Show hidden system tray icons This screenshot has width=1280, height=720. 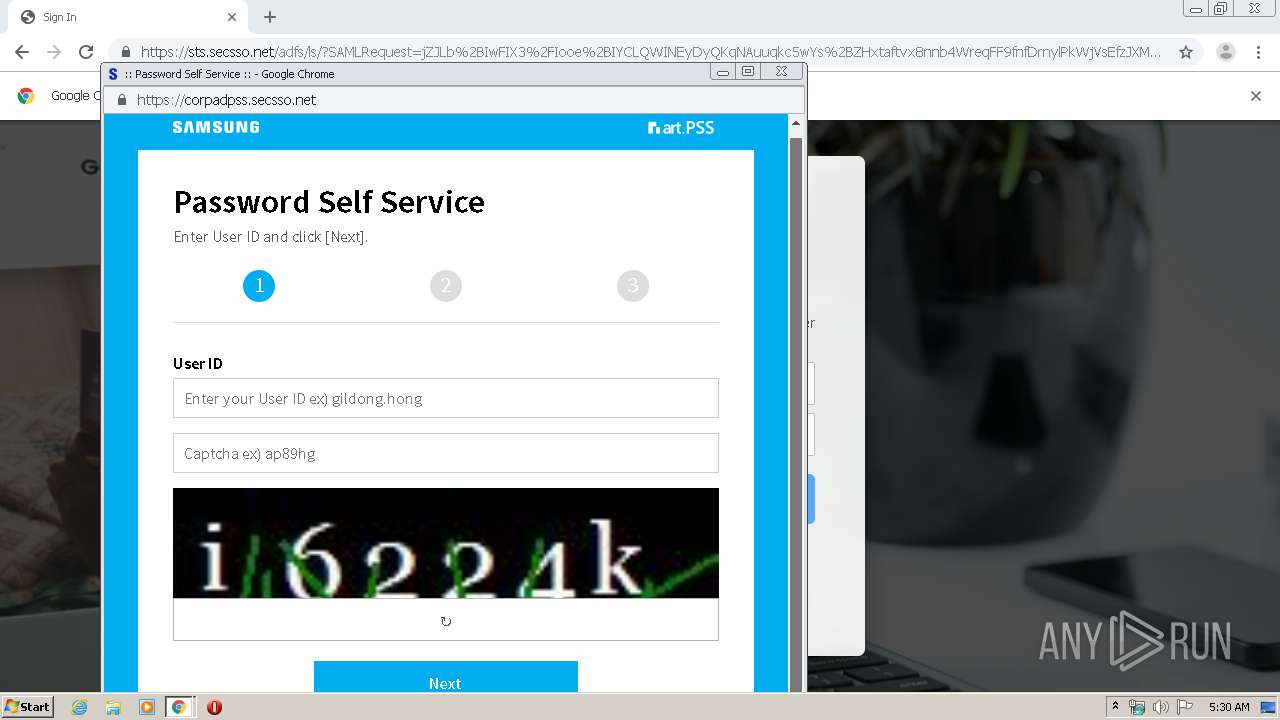tap(1116, 707)
